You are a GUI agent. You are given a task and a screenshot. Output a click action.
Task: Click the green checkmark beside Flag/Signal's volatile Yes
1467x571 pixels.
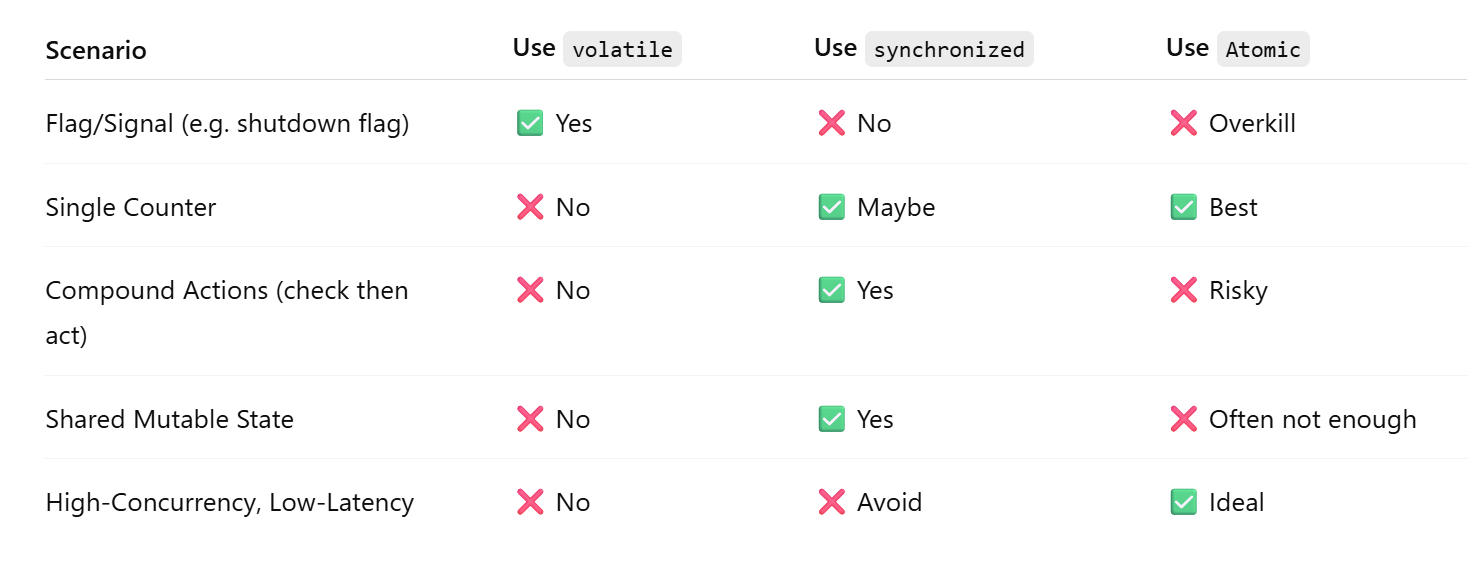point(530,123)
